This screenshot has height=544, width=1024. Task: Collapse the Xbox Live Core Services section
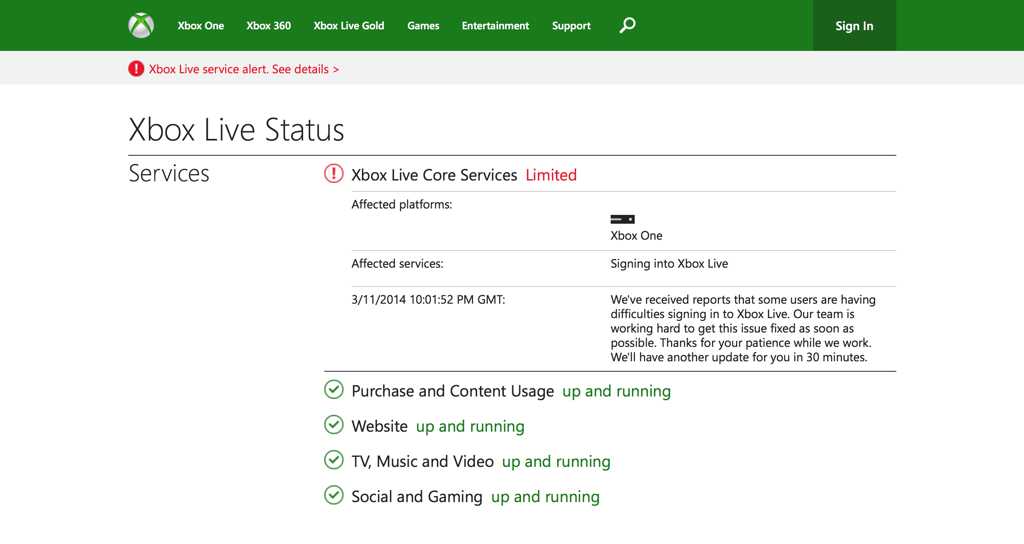[434, 175]
